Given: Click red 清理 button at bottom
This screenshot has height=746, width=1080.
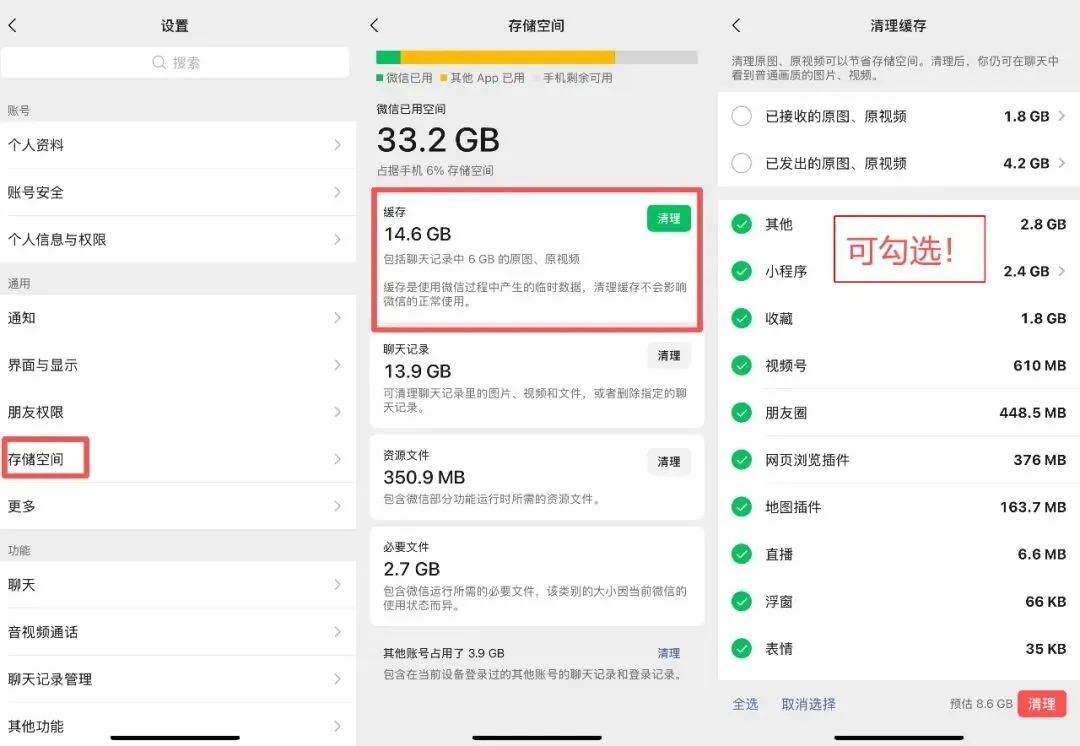Looking at the screenshot, I should click(x=1041, y=704).
